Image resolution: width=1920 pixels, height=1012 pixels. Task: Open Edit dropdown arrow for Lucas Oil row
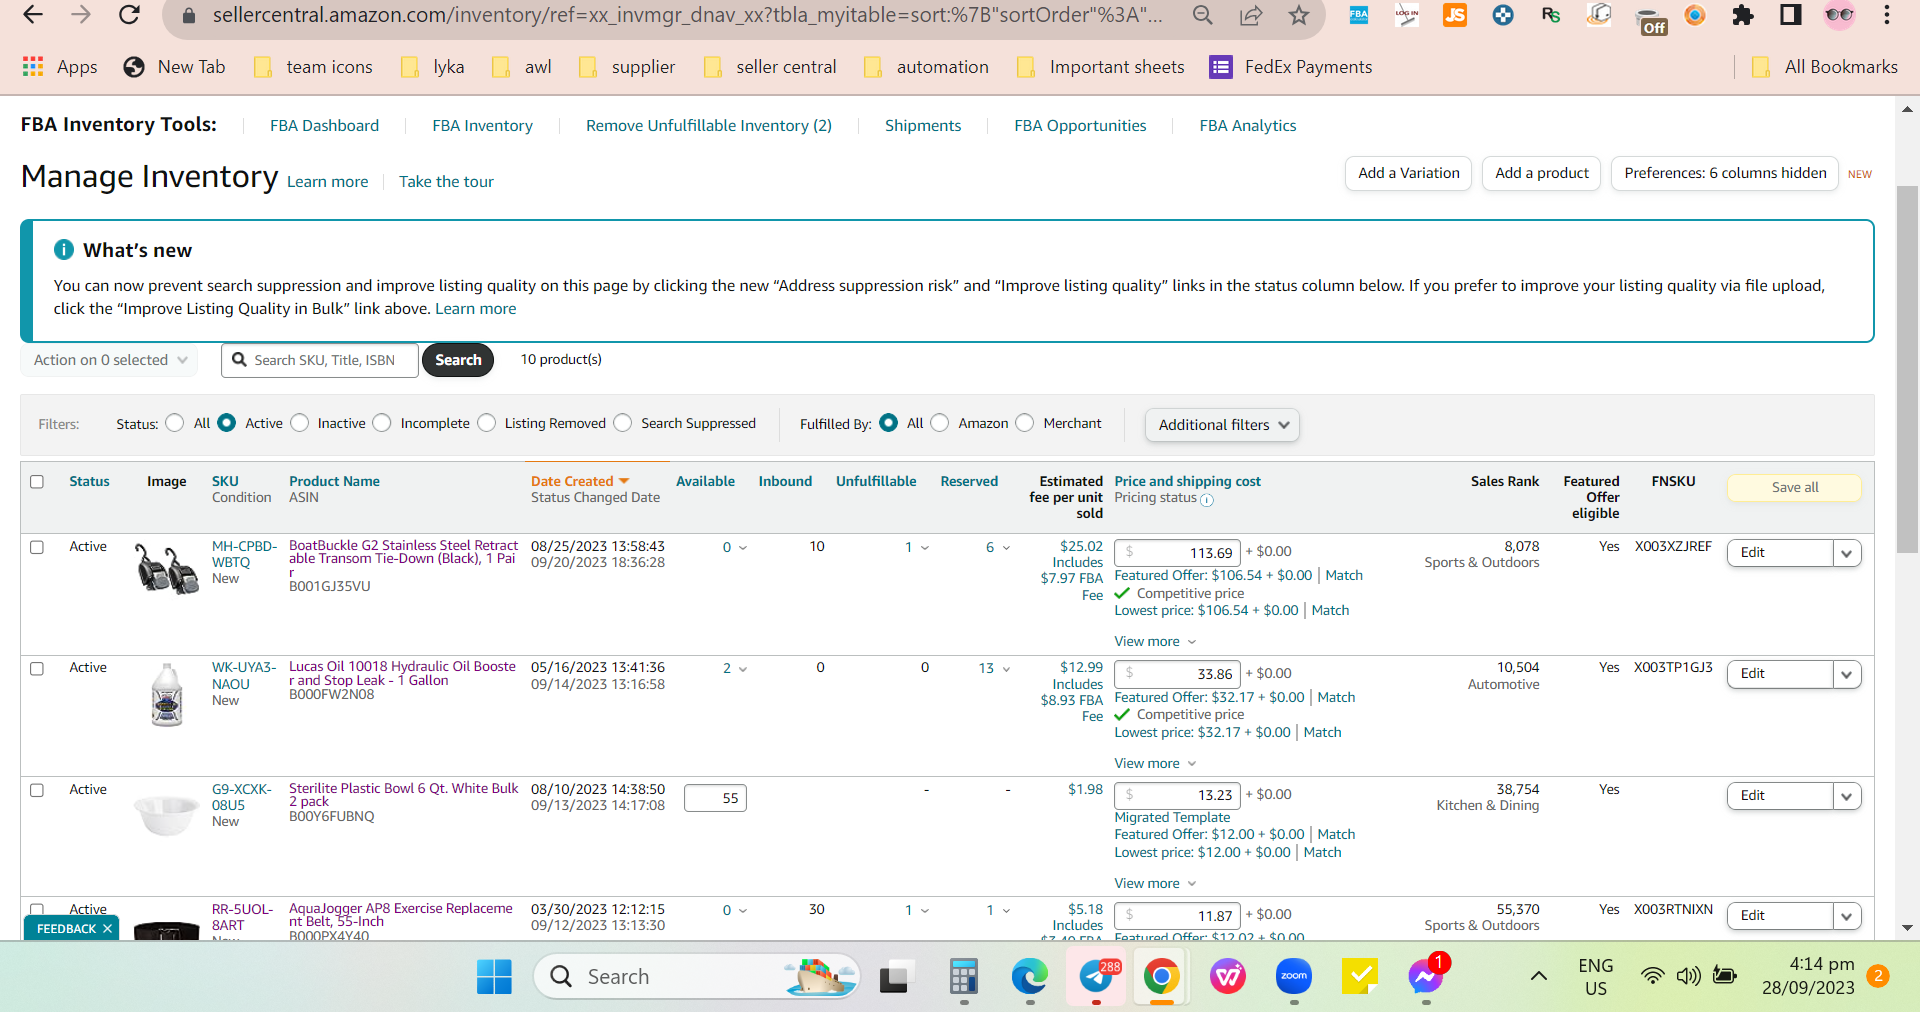coord(1847,674)
